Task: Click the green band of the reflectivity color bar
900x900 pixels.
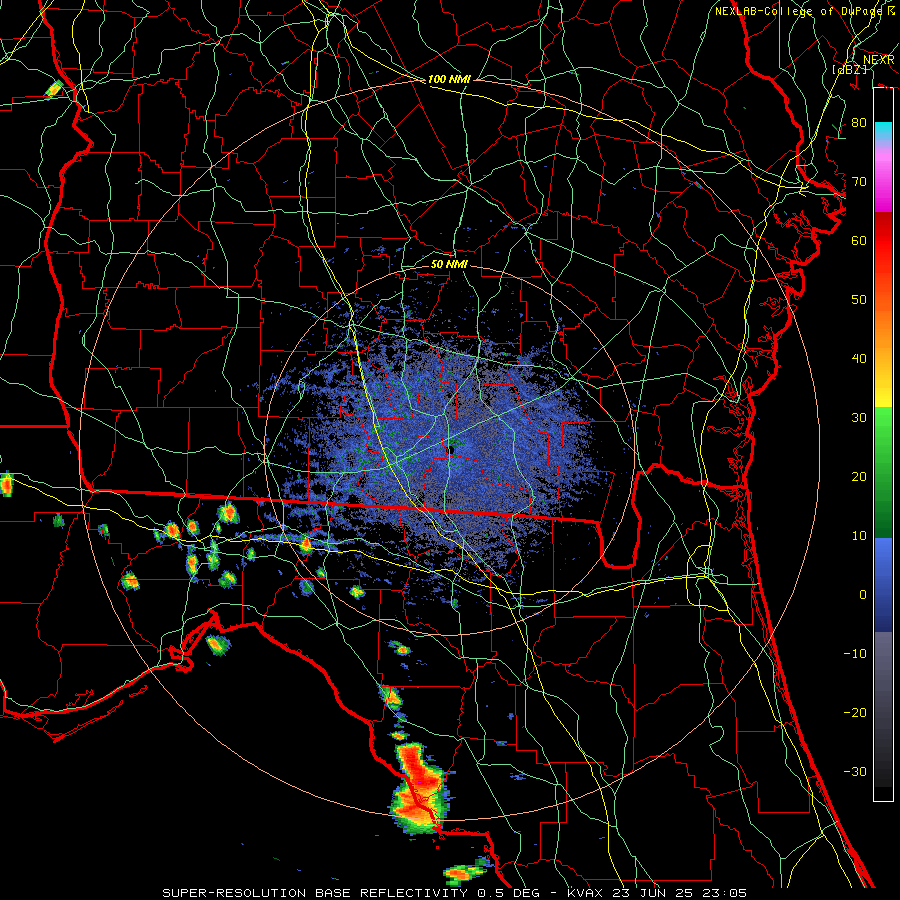Action: [x=883, y=472]
